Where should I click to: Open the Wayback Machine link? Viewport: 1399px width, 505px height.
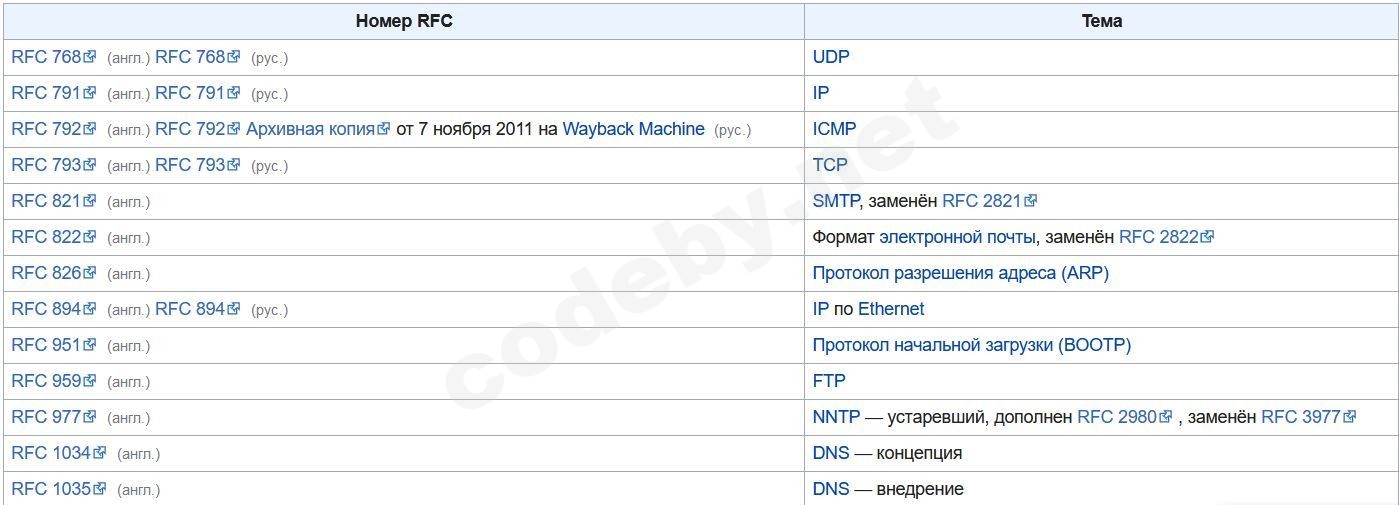tap(633, 129)
